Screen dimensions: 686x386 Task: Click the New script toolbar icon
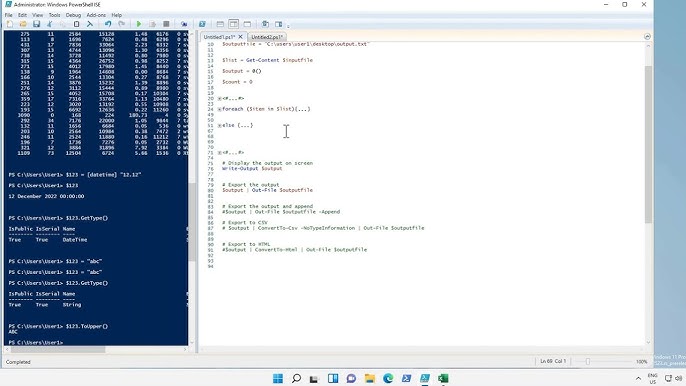pos(10,24)
